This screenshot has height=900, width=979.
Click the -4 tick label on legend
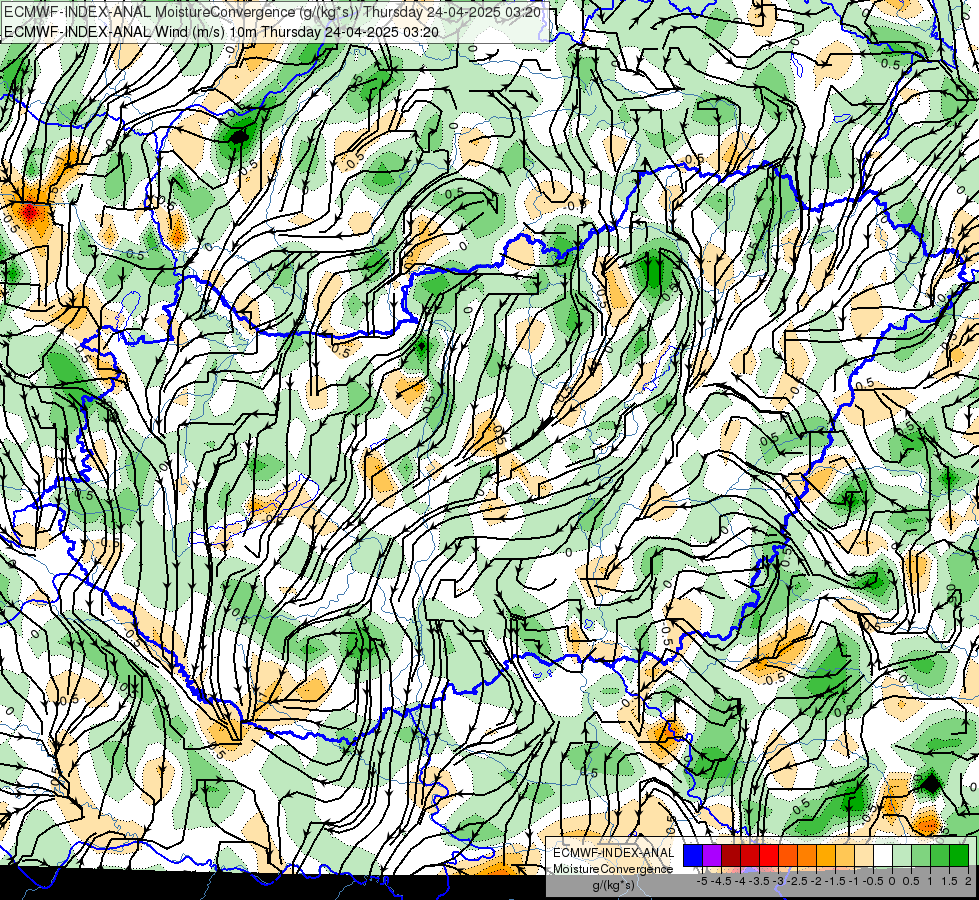(x=740, y=881)
